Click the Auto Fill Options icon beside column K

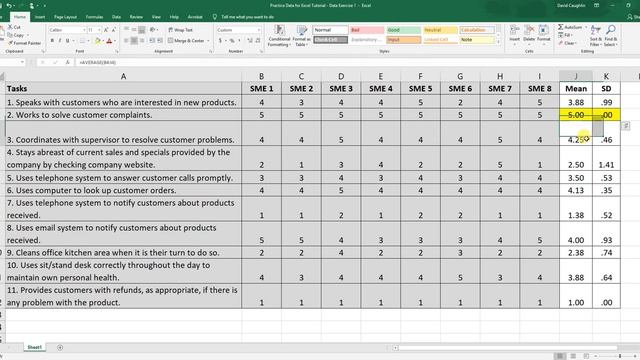[x=626, y=126]
